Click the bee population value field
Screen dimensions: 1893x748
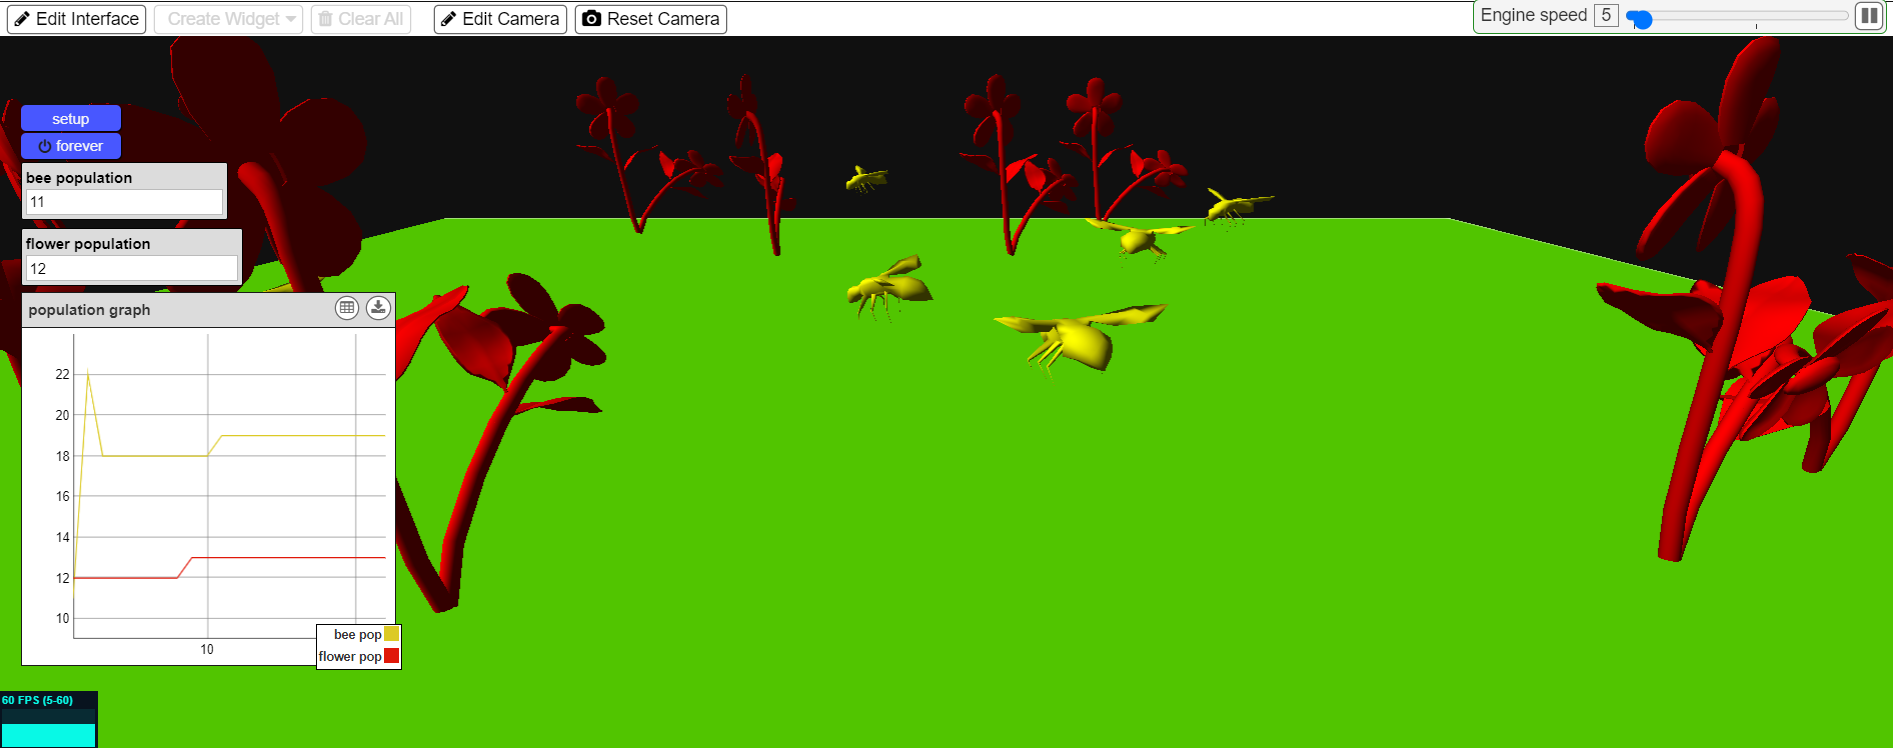[124, 202]
